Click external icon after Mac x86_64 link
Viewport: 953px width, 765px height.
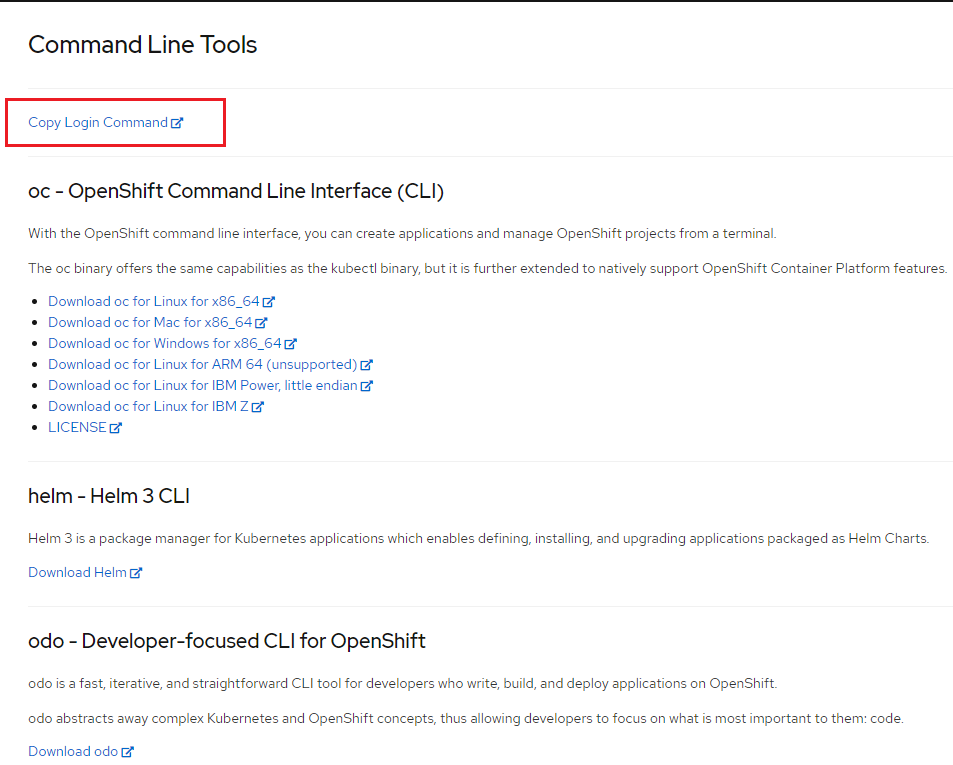coord(261,323)
